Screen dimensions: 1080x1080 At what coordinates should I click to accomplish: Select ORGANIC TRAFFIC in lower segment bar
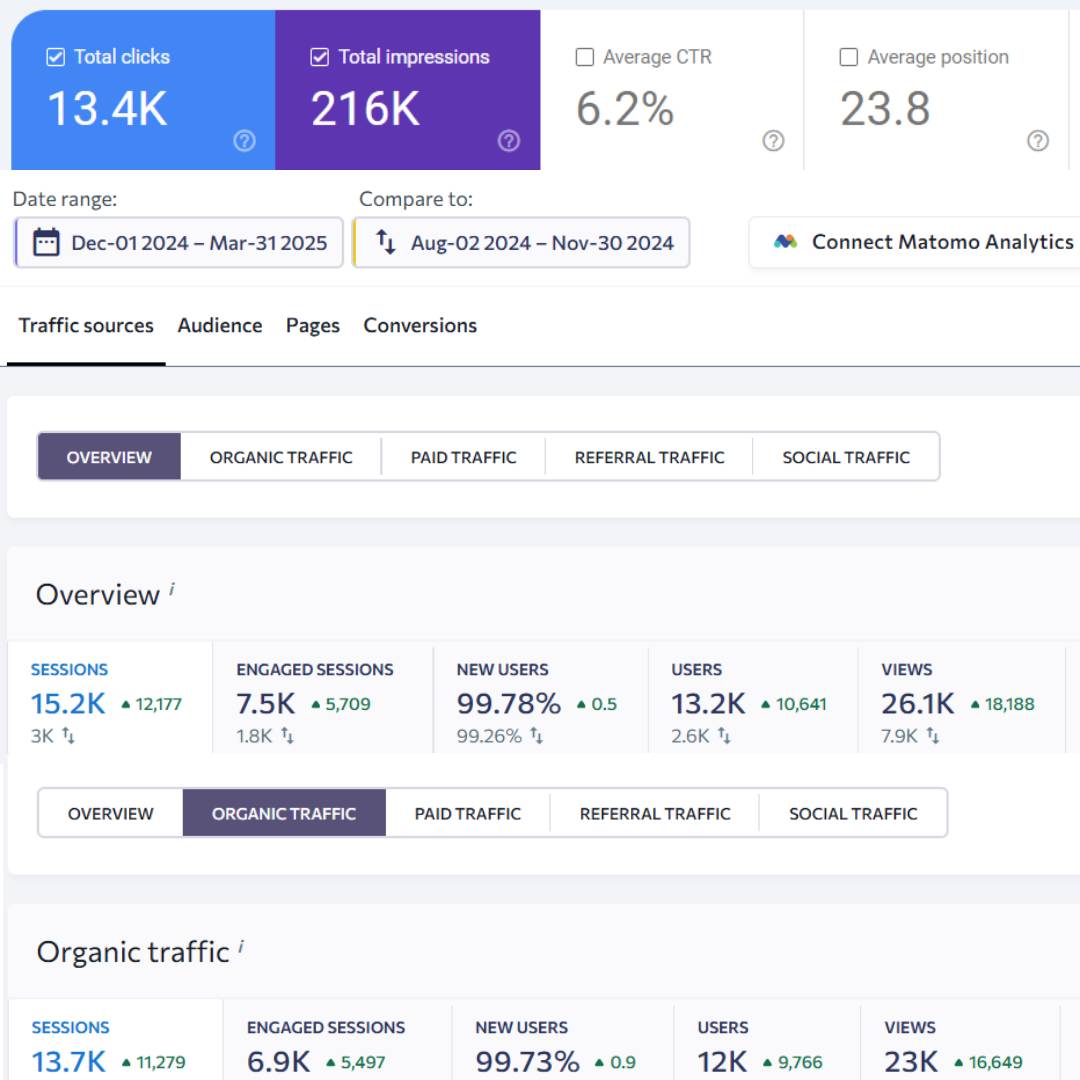284,813
